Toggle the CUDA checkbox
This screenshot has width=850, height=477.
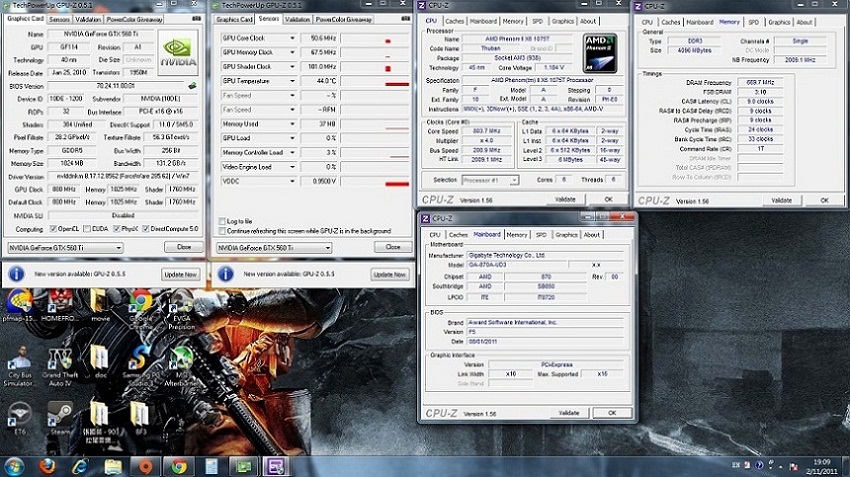87,229
